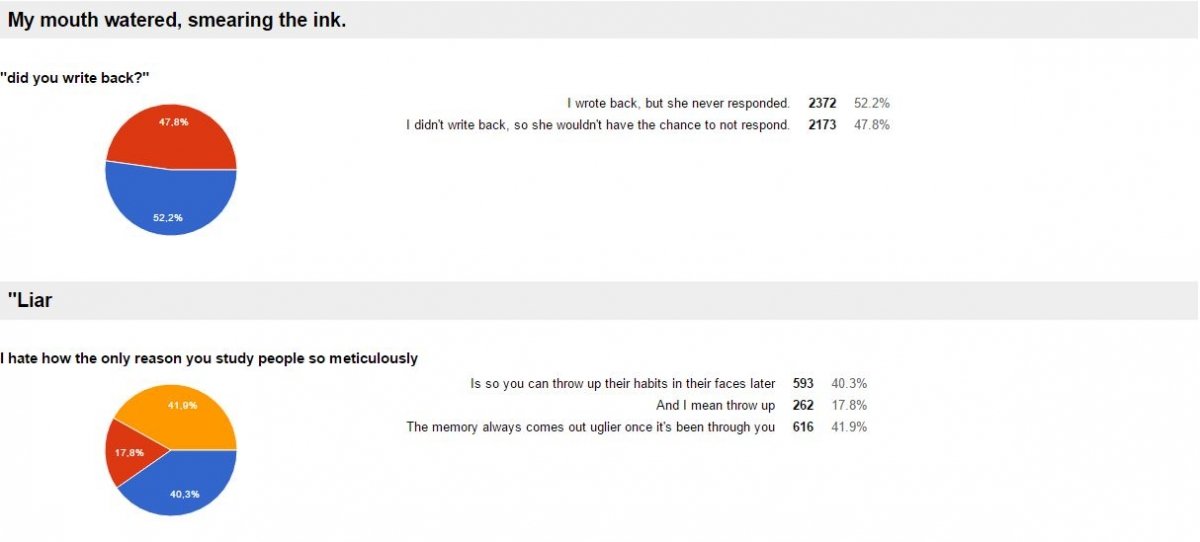The width and height of the screenshot is (1200, 542).
Task: Click the 52.2% percentage in the list
Action: click(x=872, y=103)
